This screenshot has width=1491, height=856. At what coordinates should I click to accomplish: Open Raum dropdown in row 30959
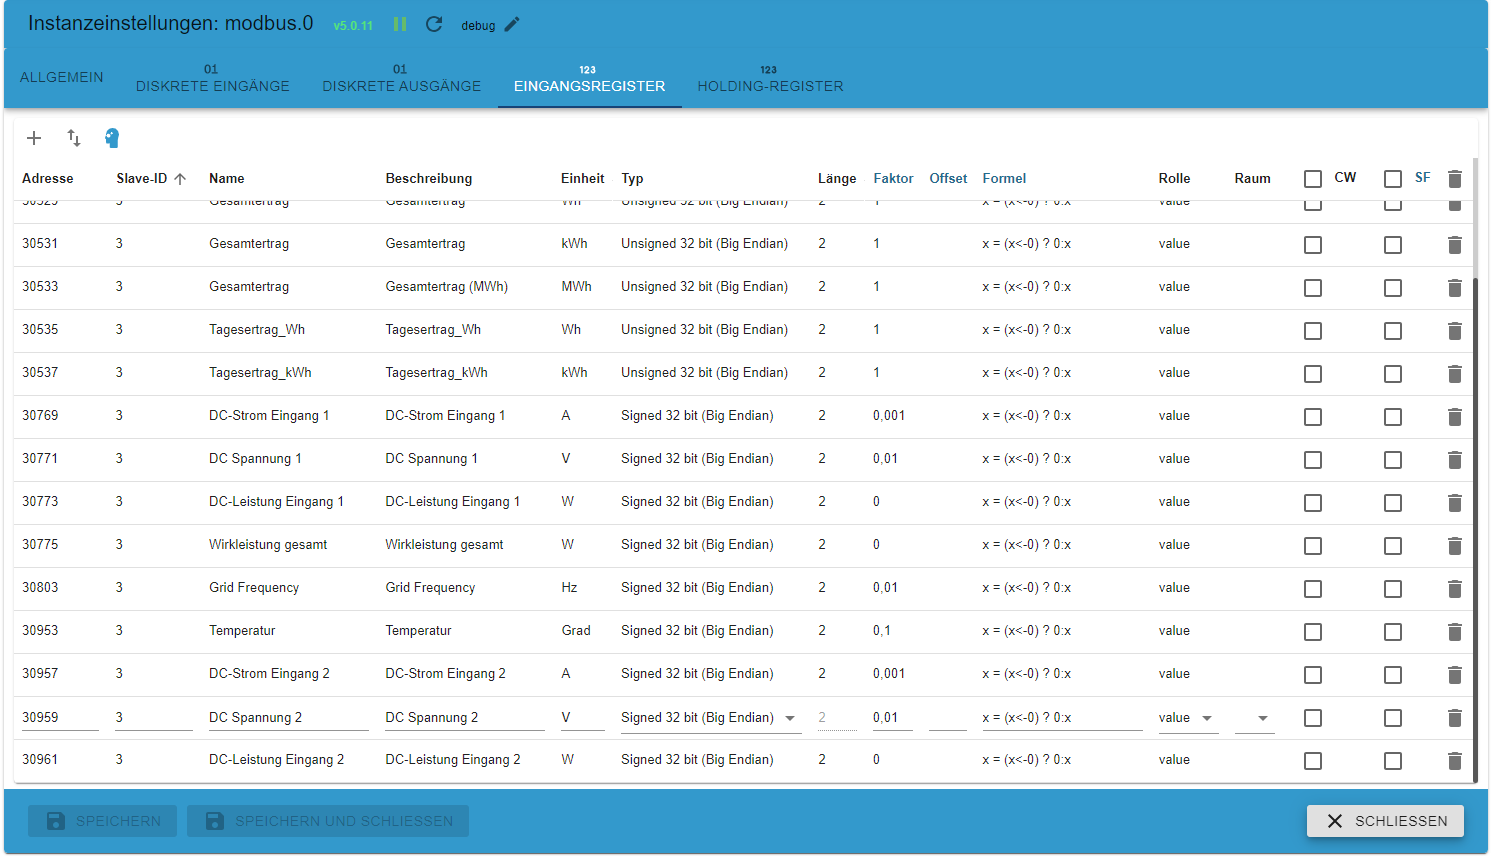tap(1255, 718)
